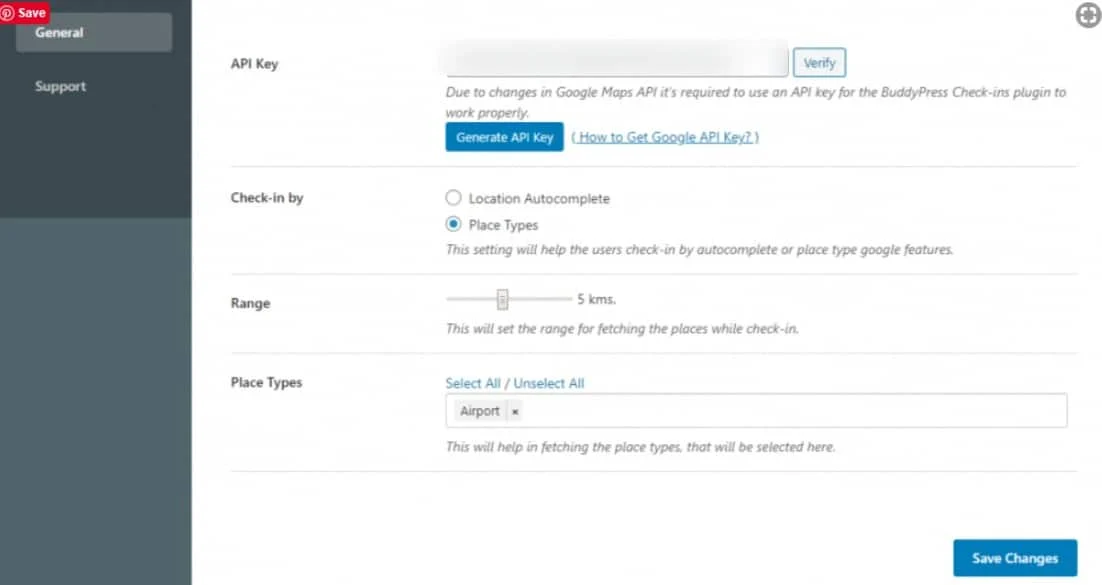The image size is (1102, 585).
Task: Click into the API Key input field
Action: pos(617,62)
